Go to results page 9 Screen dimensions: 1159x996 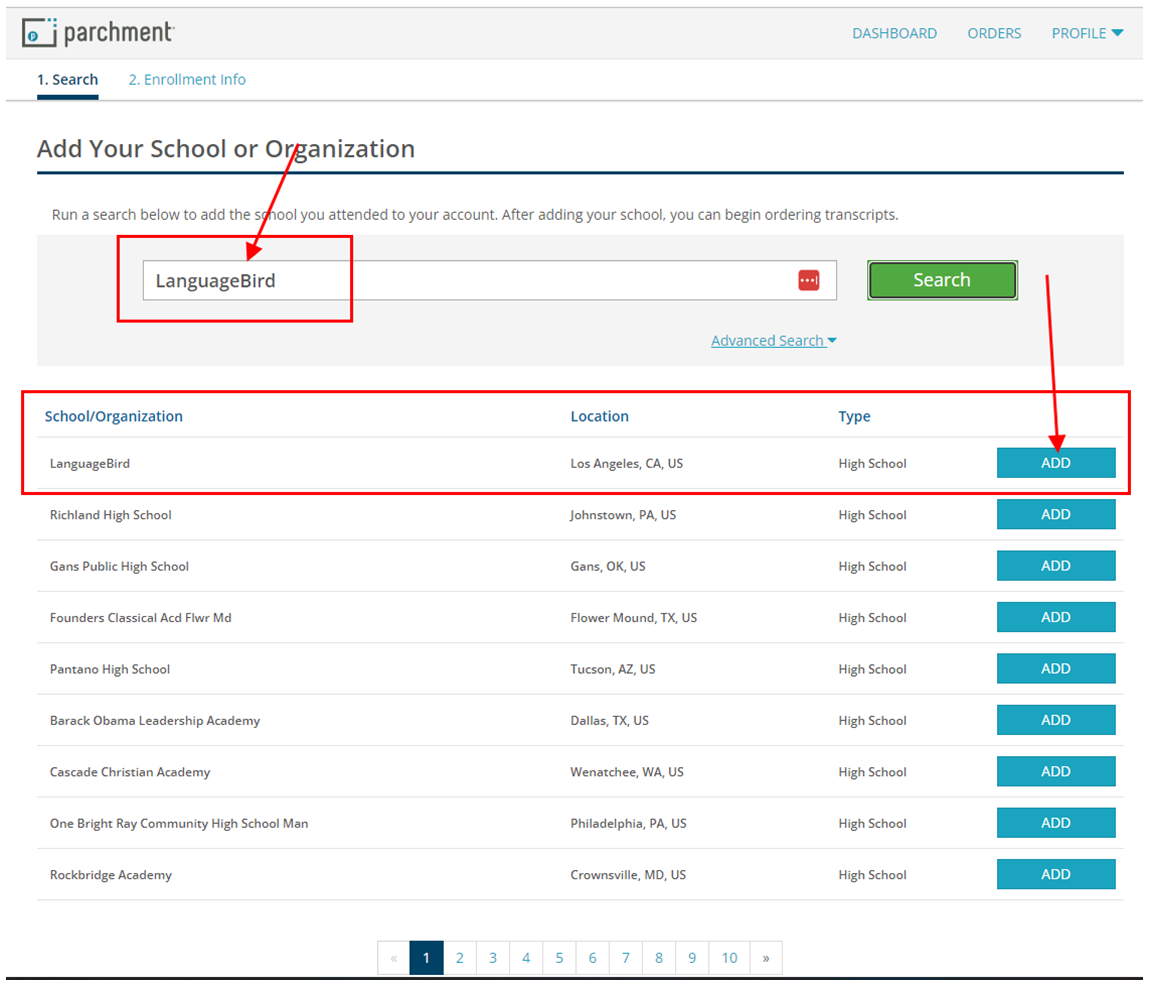coord(693,958)
